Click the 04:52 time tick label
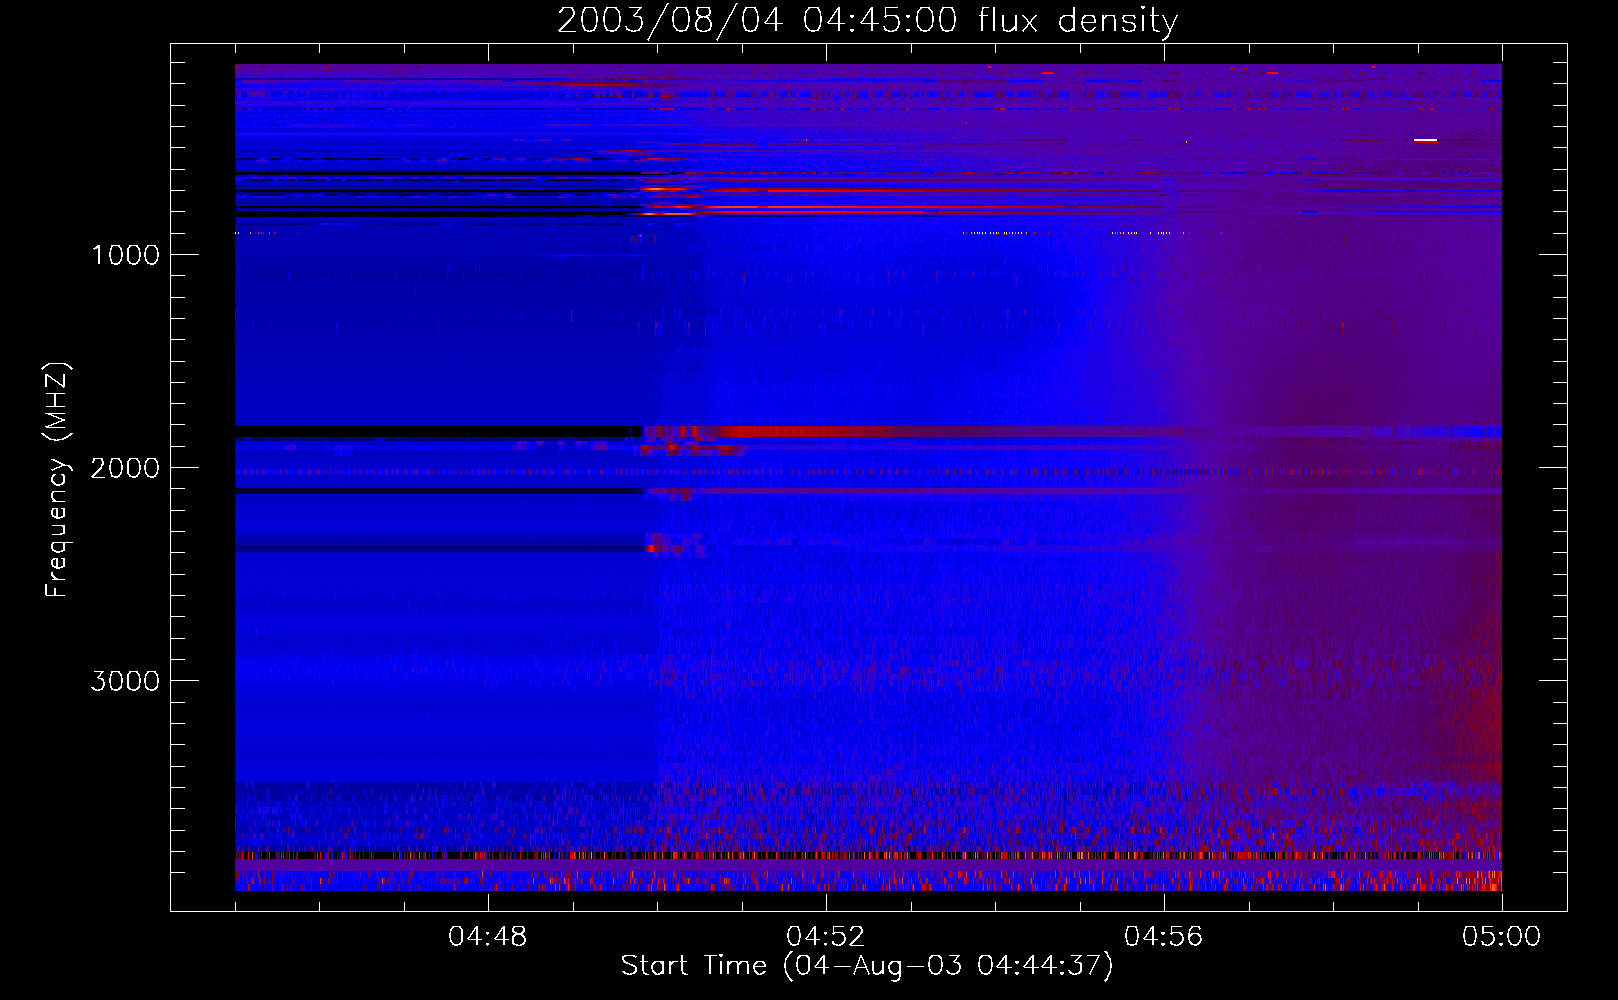Viewport: 1618px width, 1000px height. click(826, 937)
